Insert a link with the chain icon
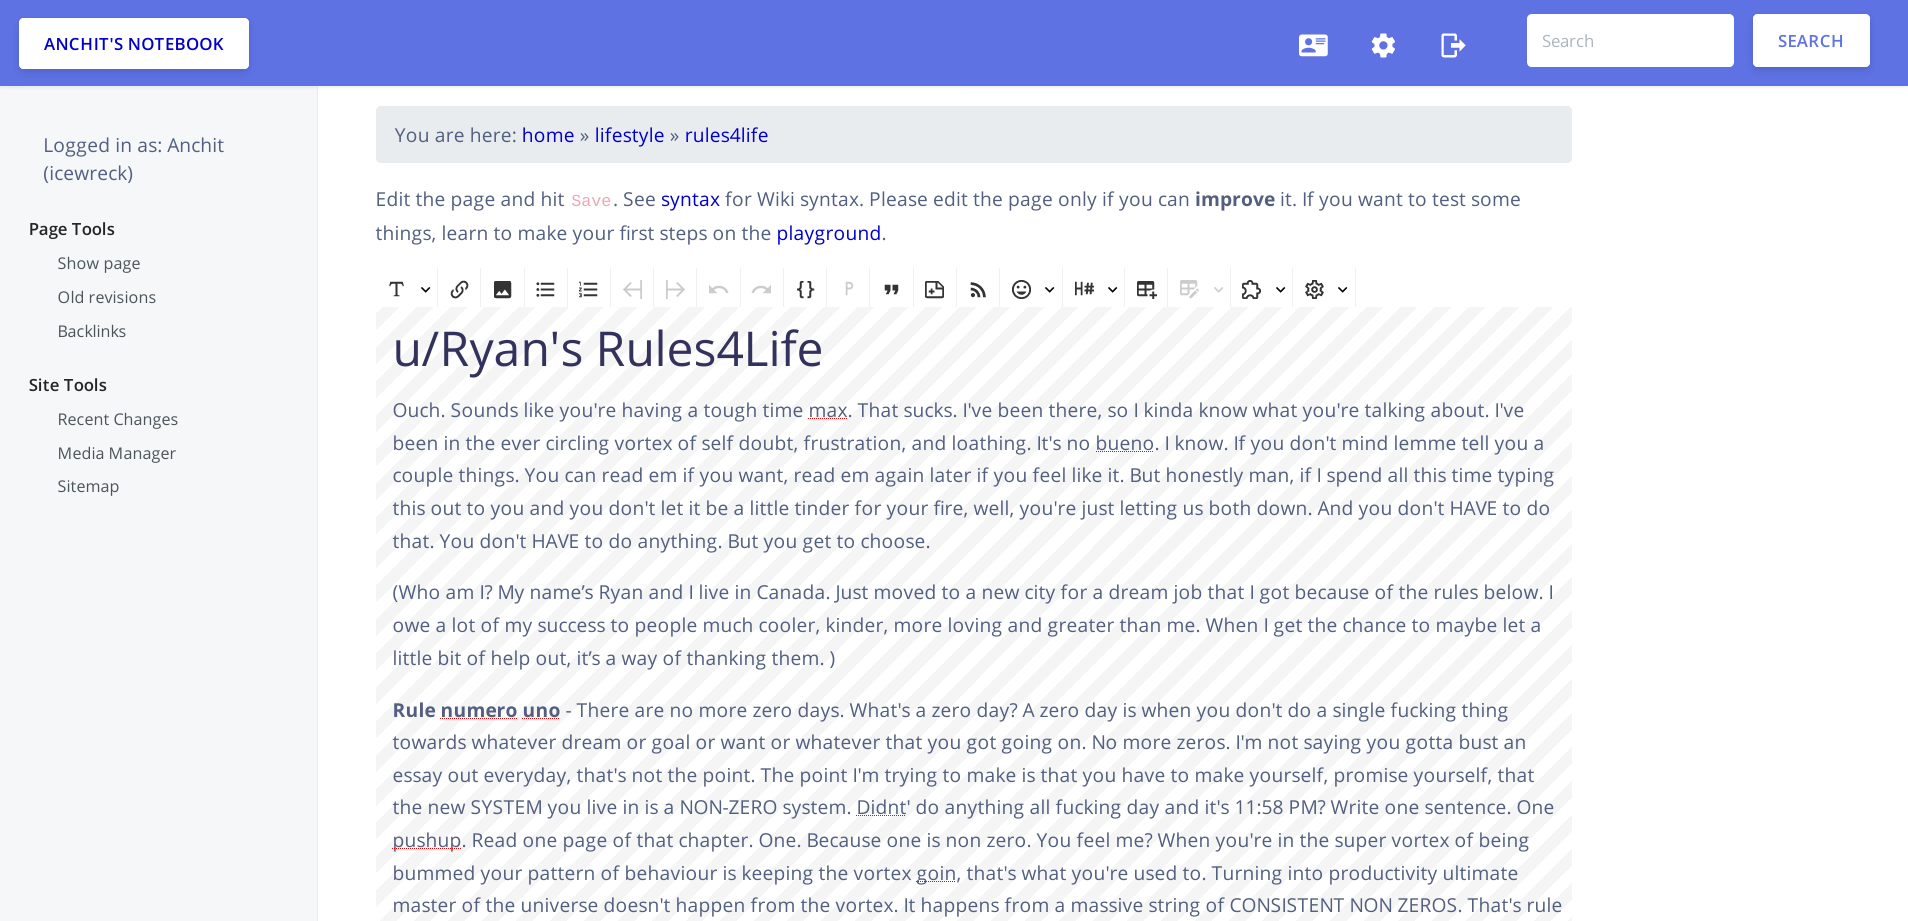This screenshot has height=921, width=1908. tap(459, 289)
